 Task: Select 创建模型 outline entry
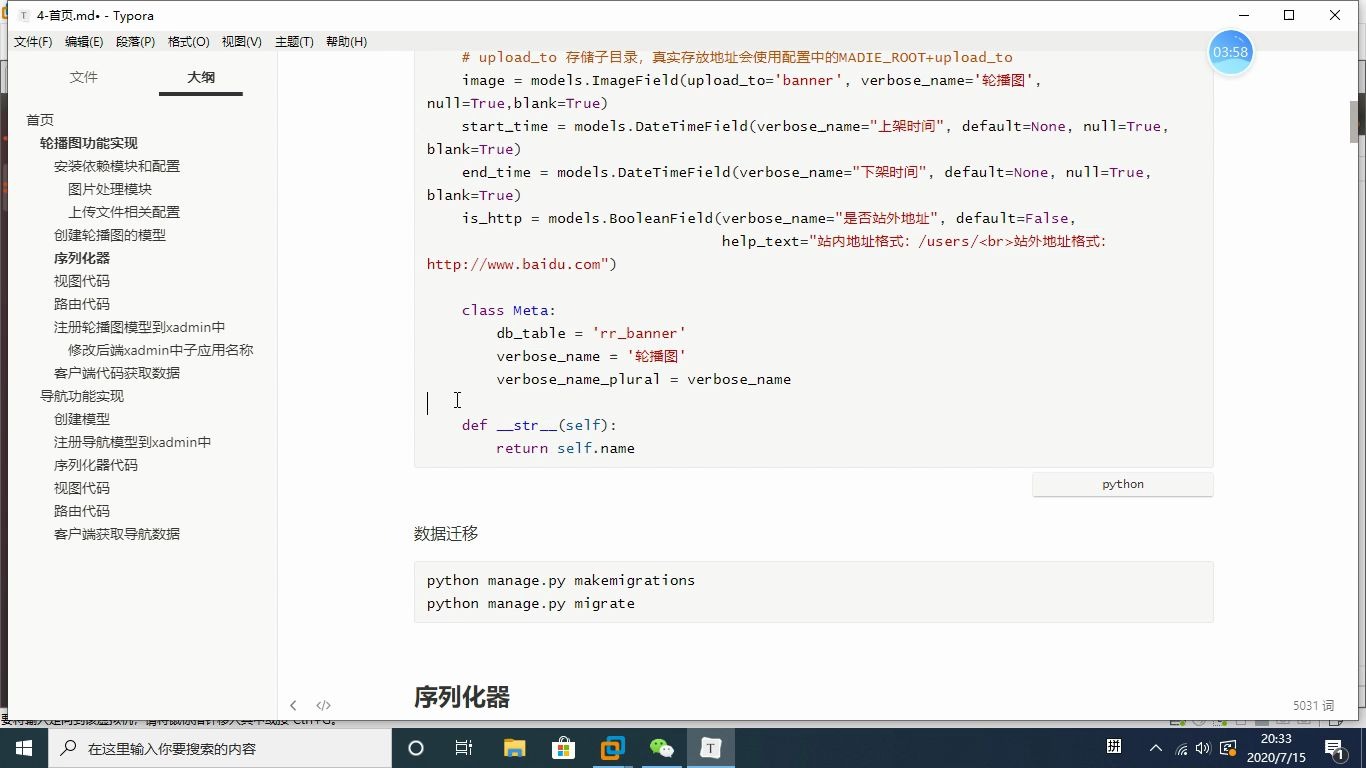tap(82, 419)
